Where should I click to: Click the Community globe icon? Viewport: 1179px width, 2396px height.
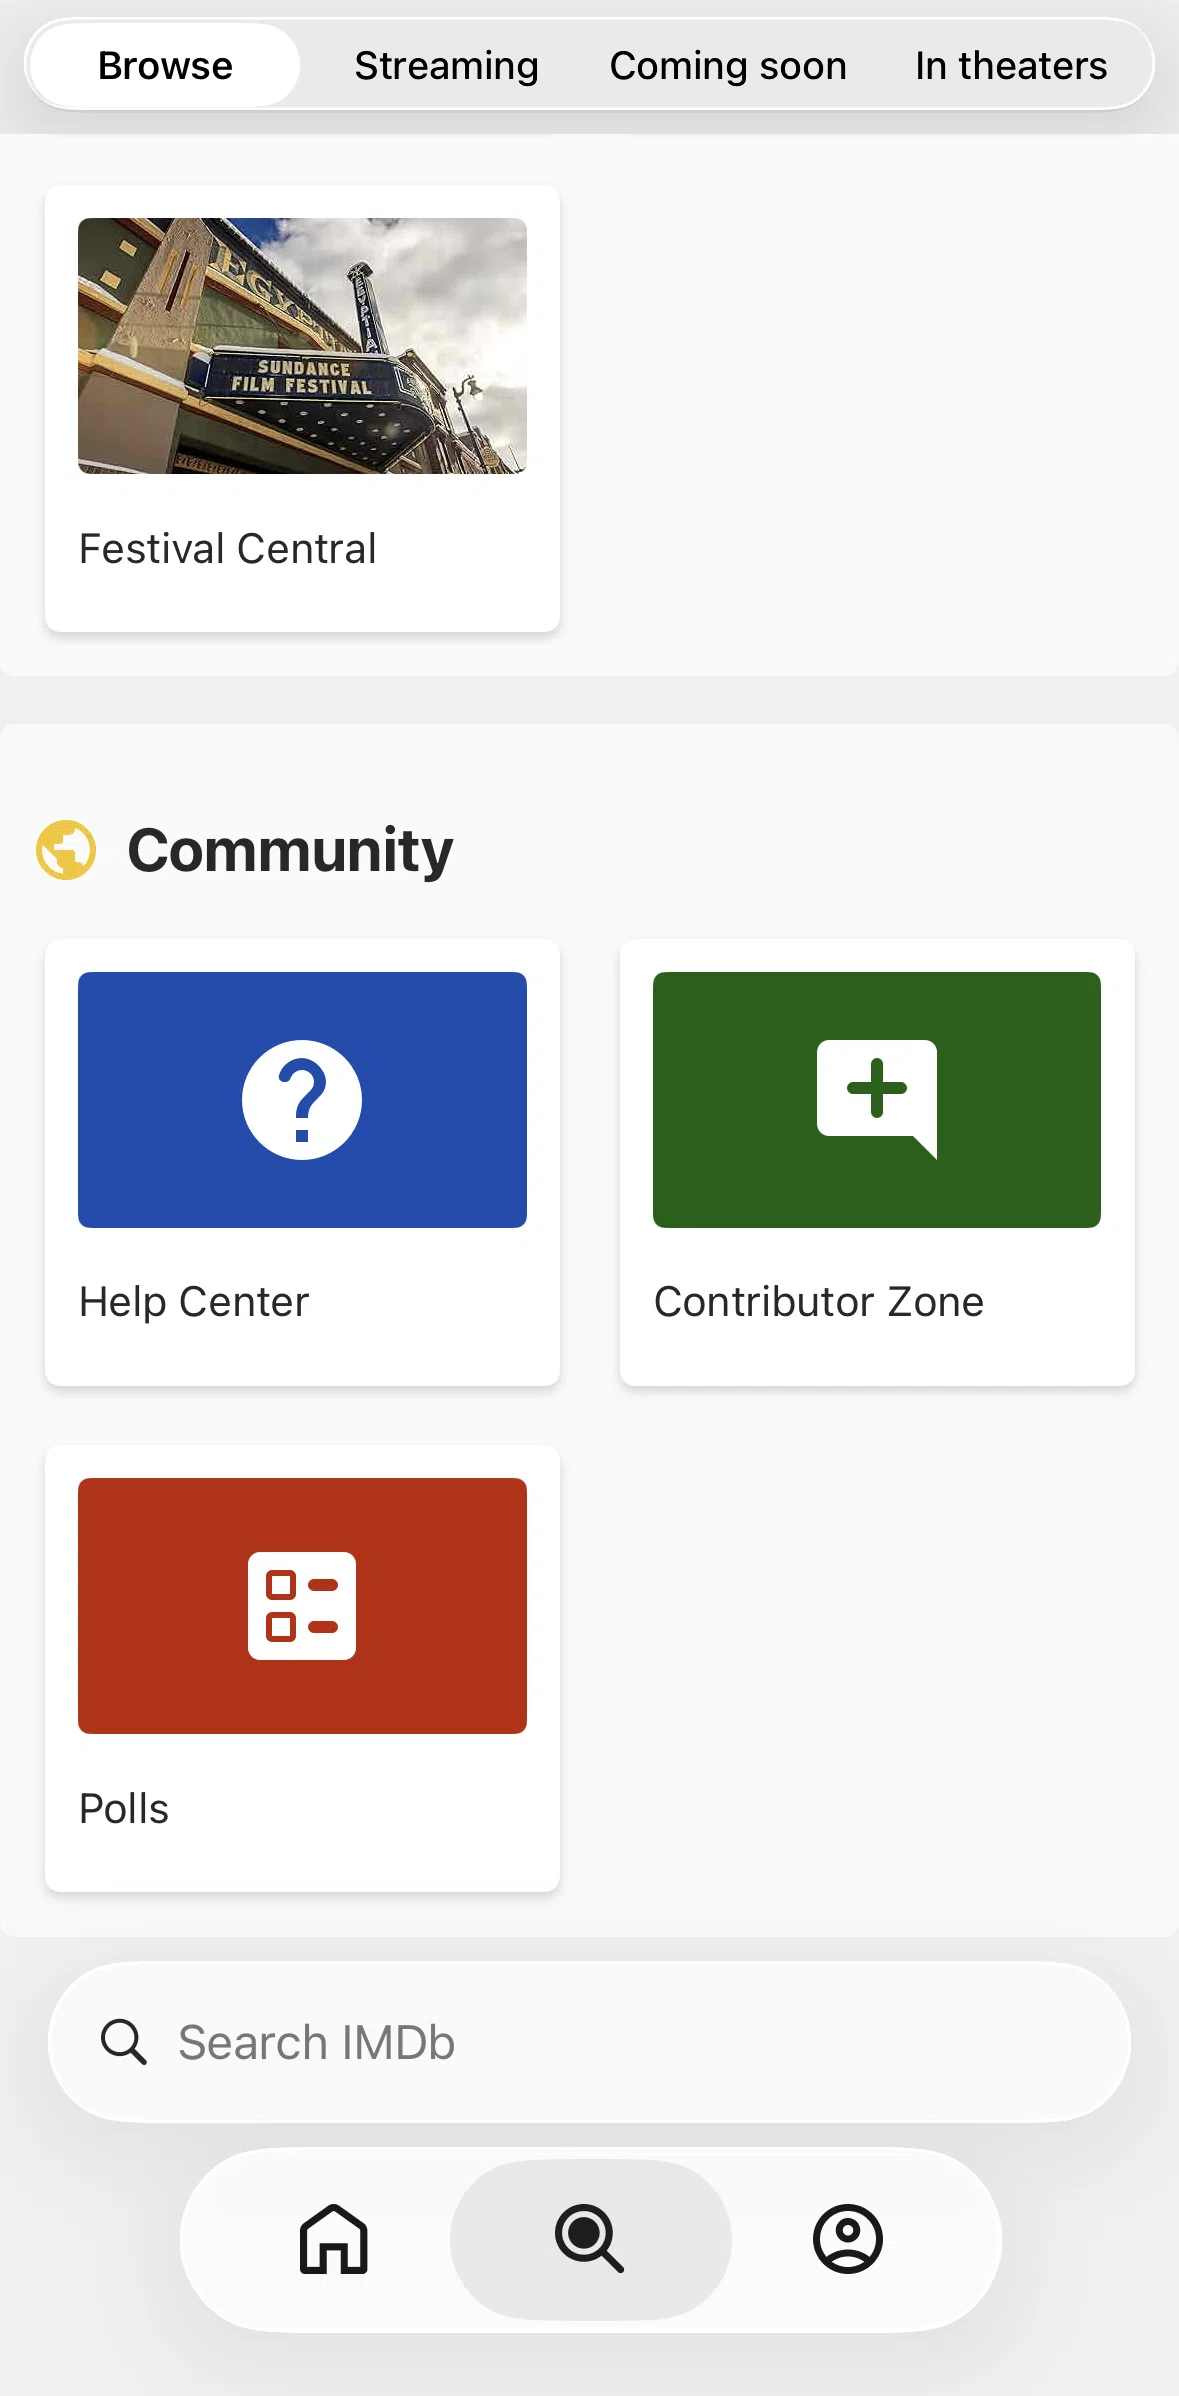[66, 850]
